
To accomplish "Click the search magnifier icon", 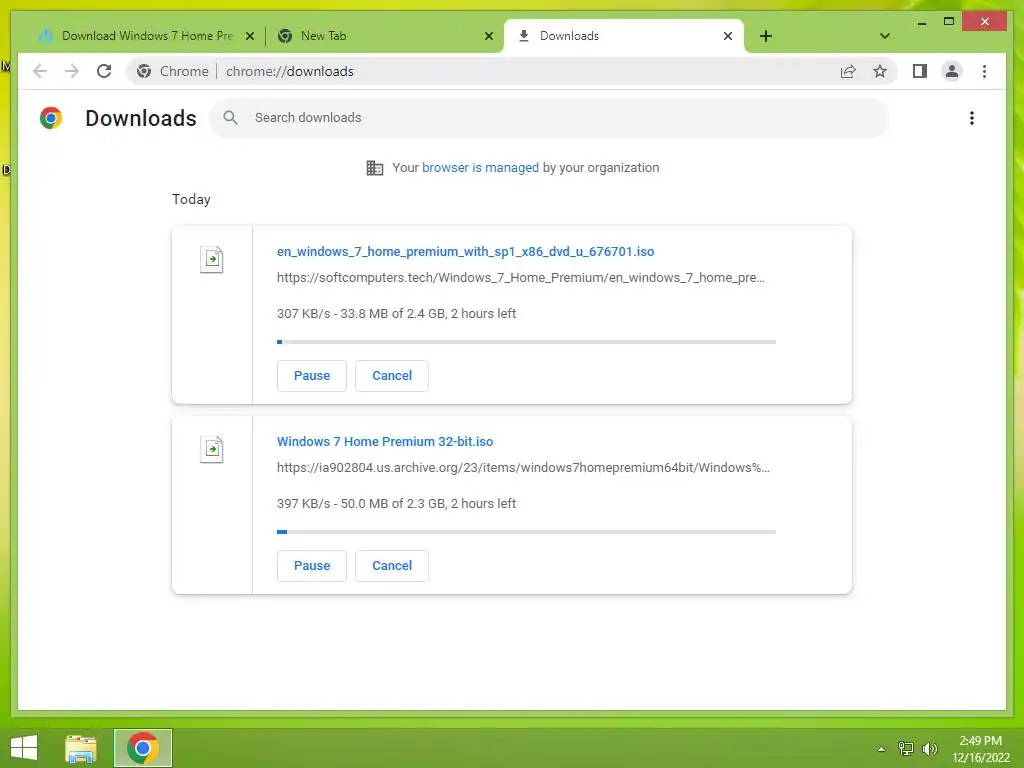I will pyautogui.click(x=230, y=118).
